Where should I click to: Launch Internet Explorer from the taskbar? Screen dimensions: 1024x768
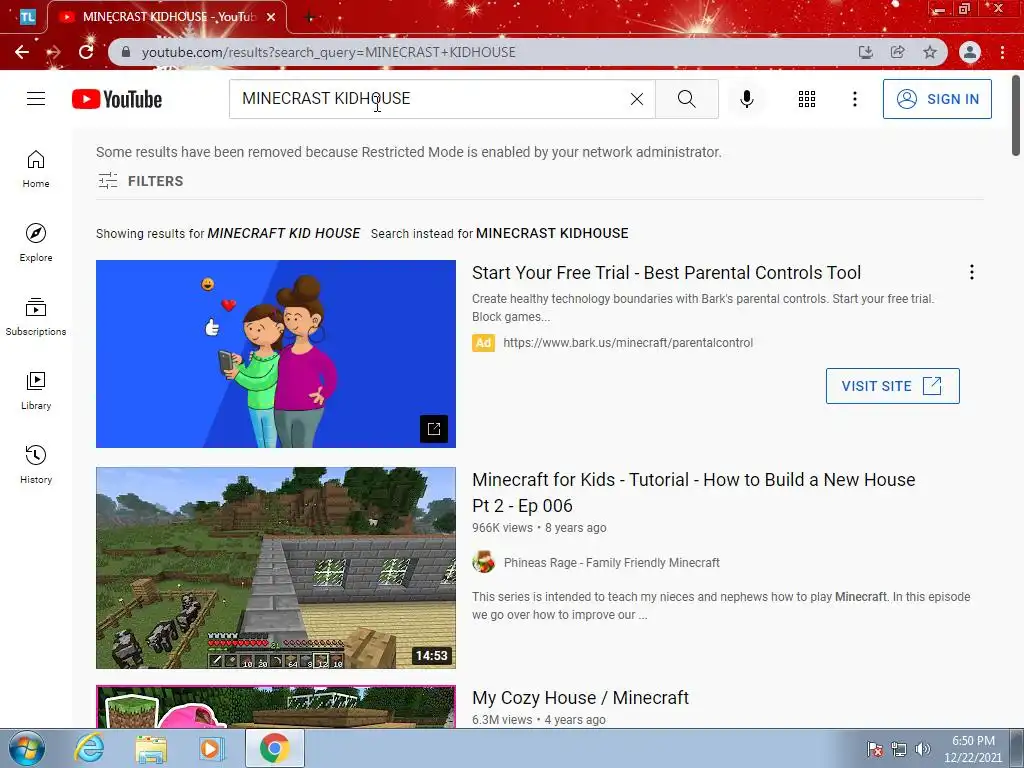tap(89, 748)
